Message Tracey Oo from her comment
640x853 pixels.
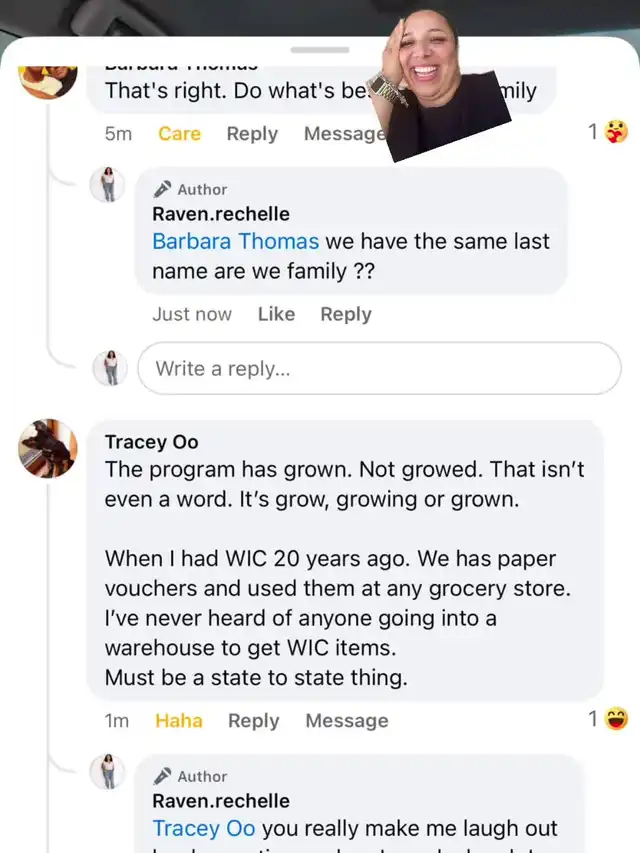click(x=346, y=721)
